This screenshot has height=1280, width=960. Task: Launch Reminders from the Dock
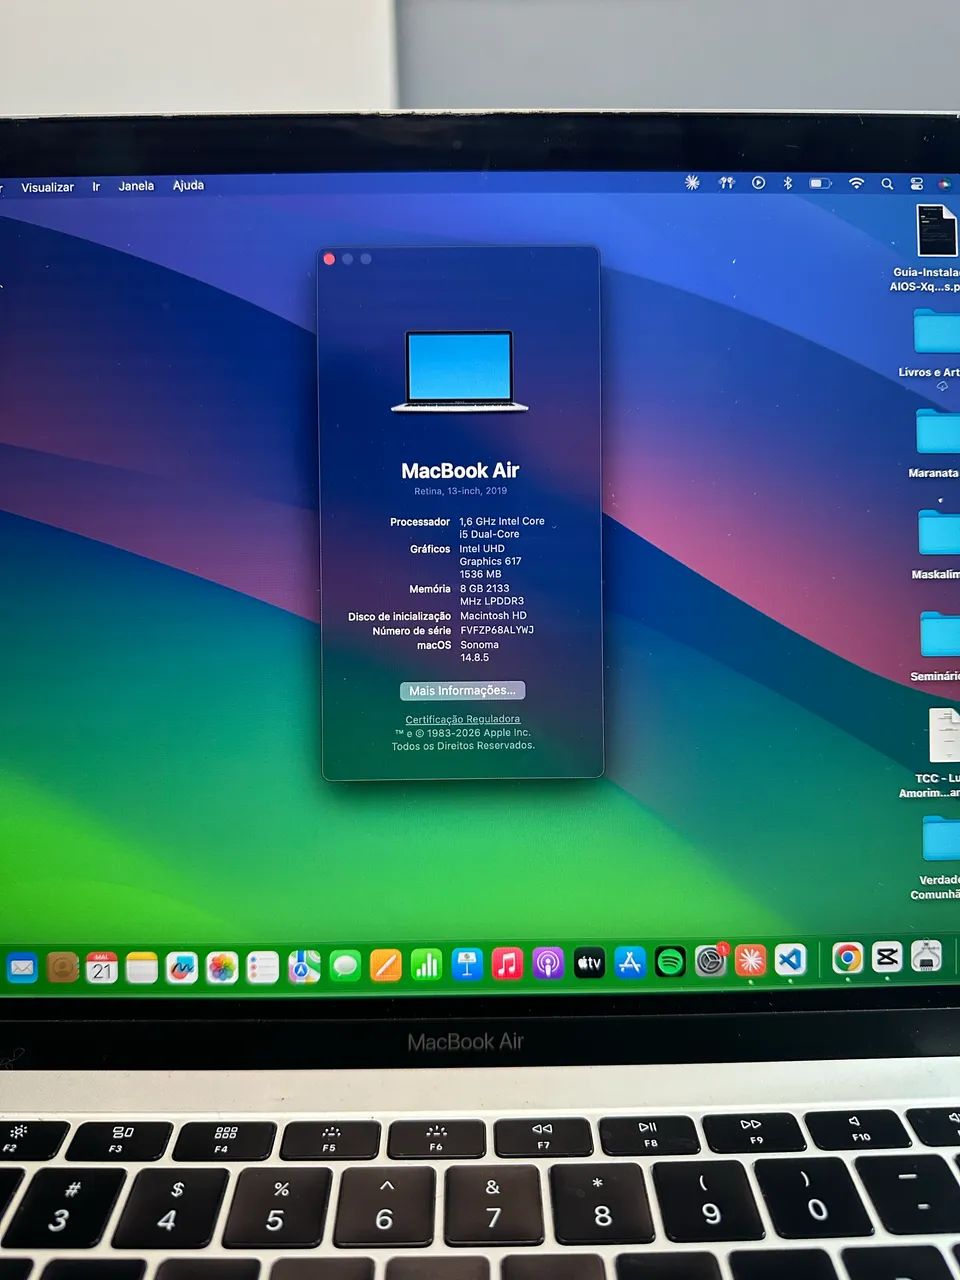(263, 967)
